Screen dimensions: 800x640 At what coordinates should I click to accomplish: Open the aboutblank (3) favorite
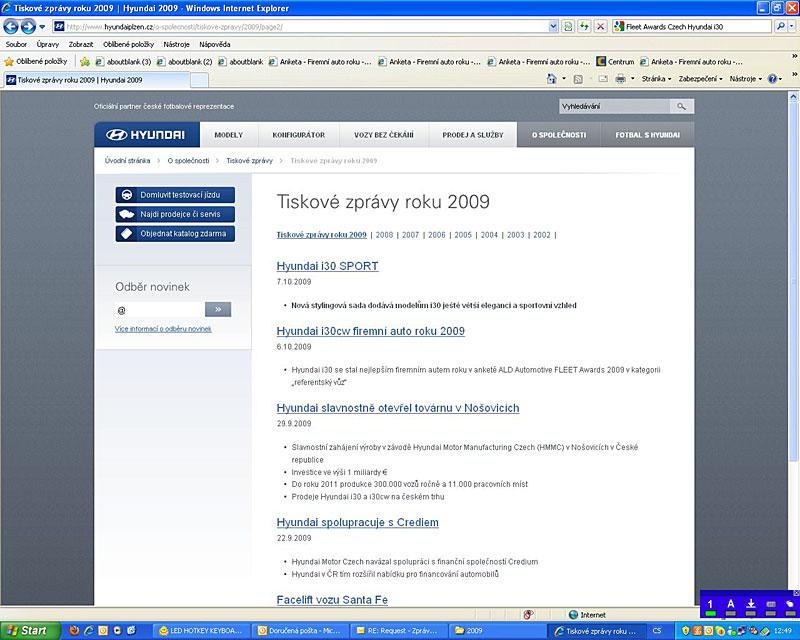[x=123, y=62]
